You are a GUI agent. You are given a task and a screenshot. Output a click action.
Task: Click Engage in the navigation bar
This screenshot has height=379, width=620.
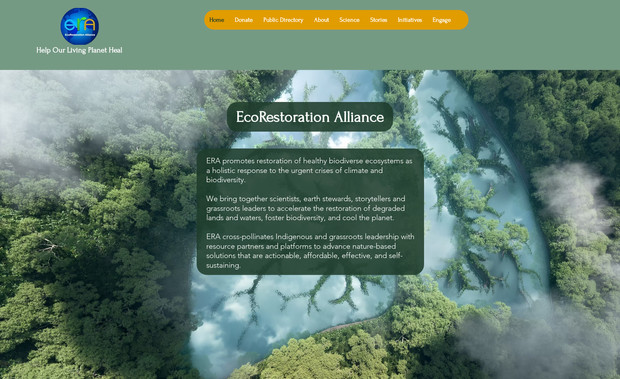click(441, 20)
